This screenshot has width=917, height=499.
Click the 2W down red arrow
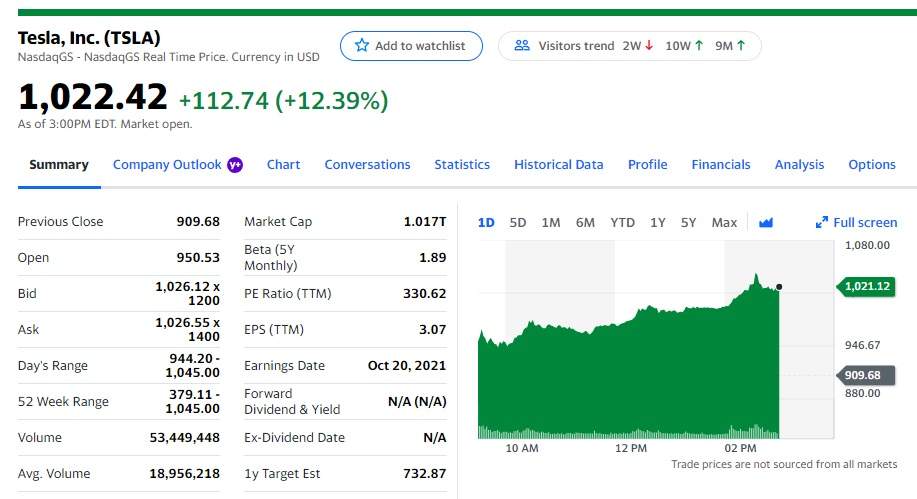pyautogui.click(x=649, y=45)
